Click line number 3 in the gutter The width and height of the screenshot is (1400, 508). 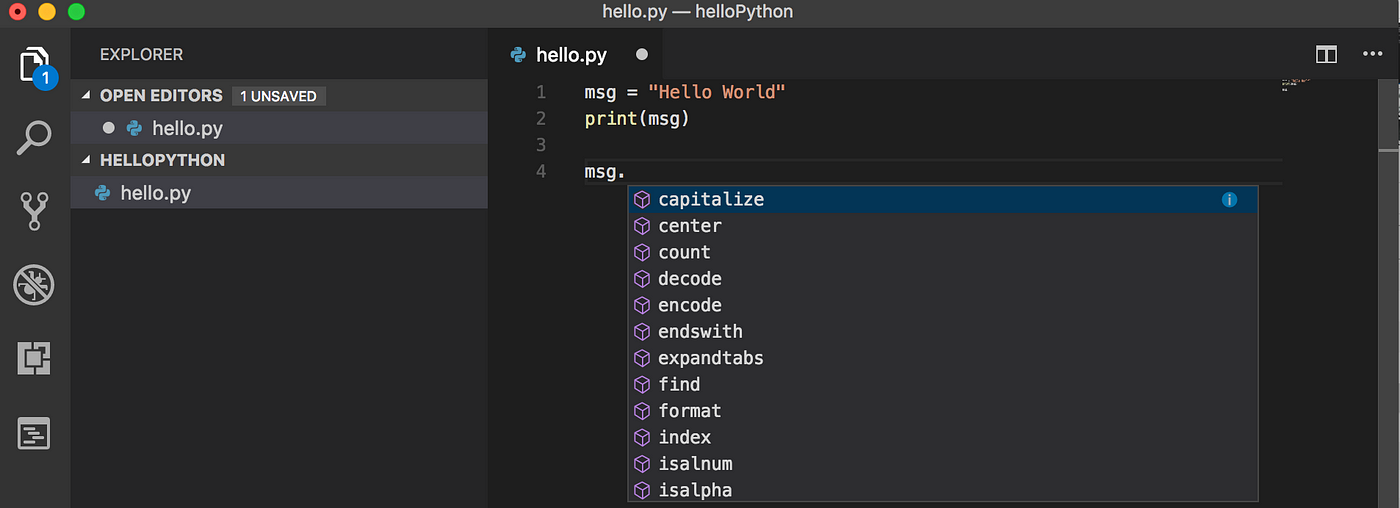(x=541, y=145)
